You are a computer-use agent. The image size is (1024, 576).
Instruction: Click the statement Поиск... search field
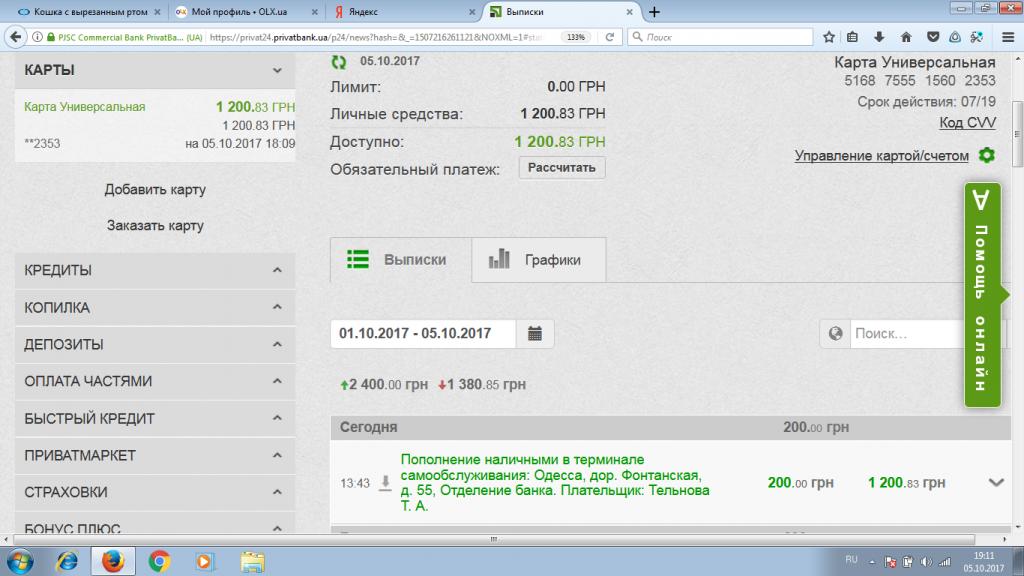(x=908, y=334)
